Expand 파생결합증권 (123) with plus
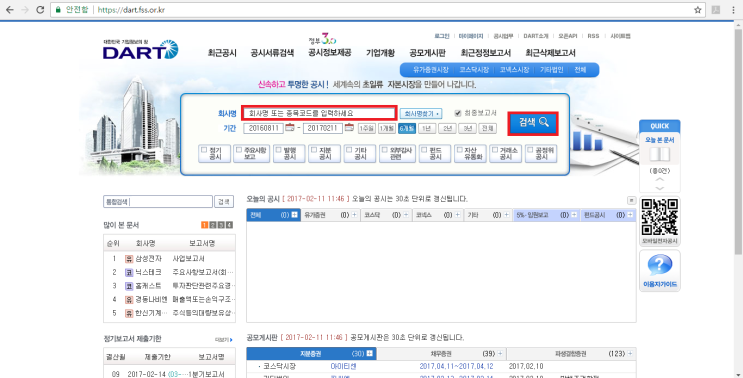The width and height of the screenshot is (743, 378). (x=630, y=354)
